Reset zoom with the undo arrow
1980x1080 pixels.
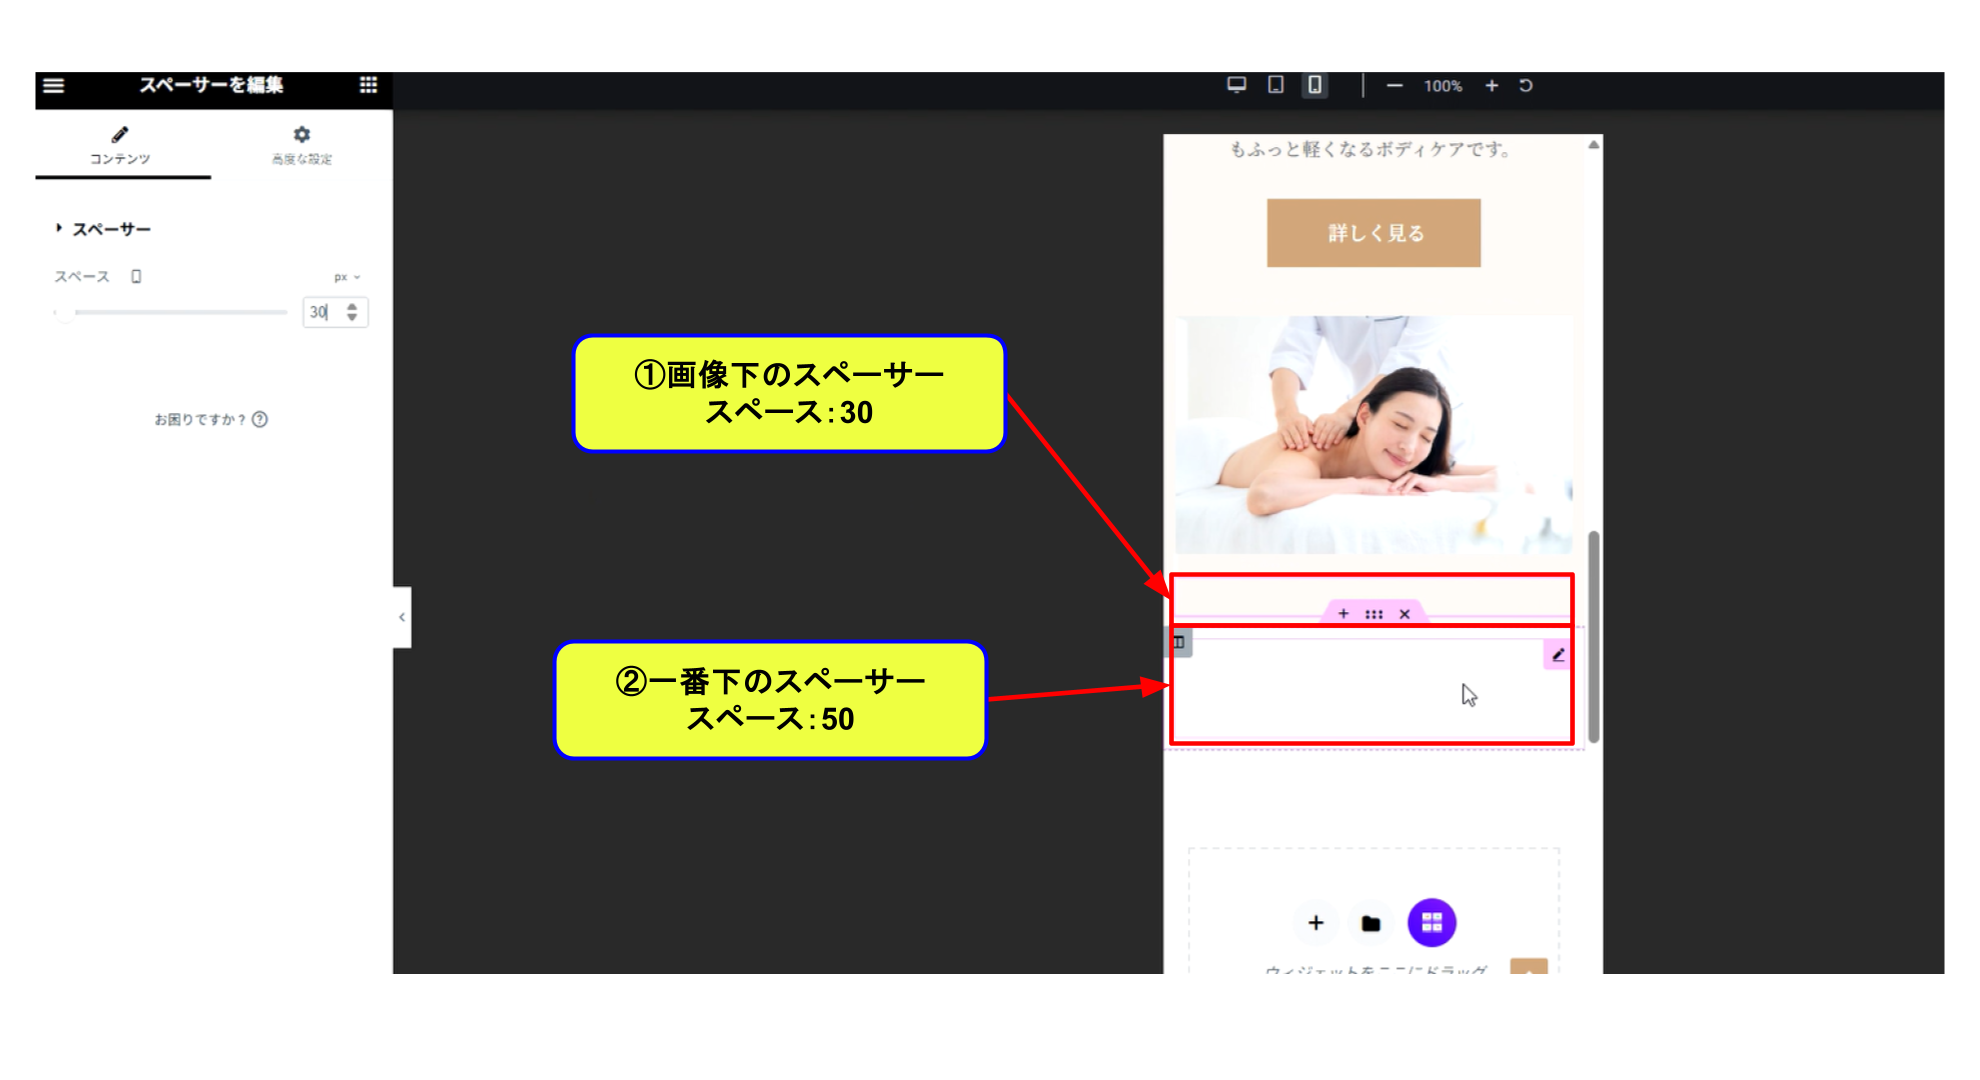(x=1526, y=86)
